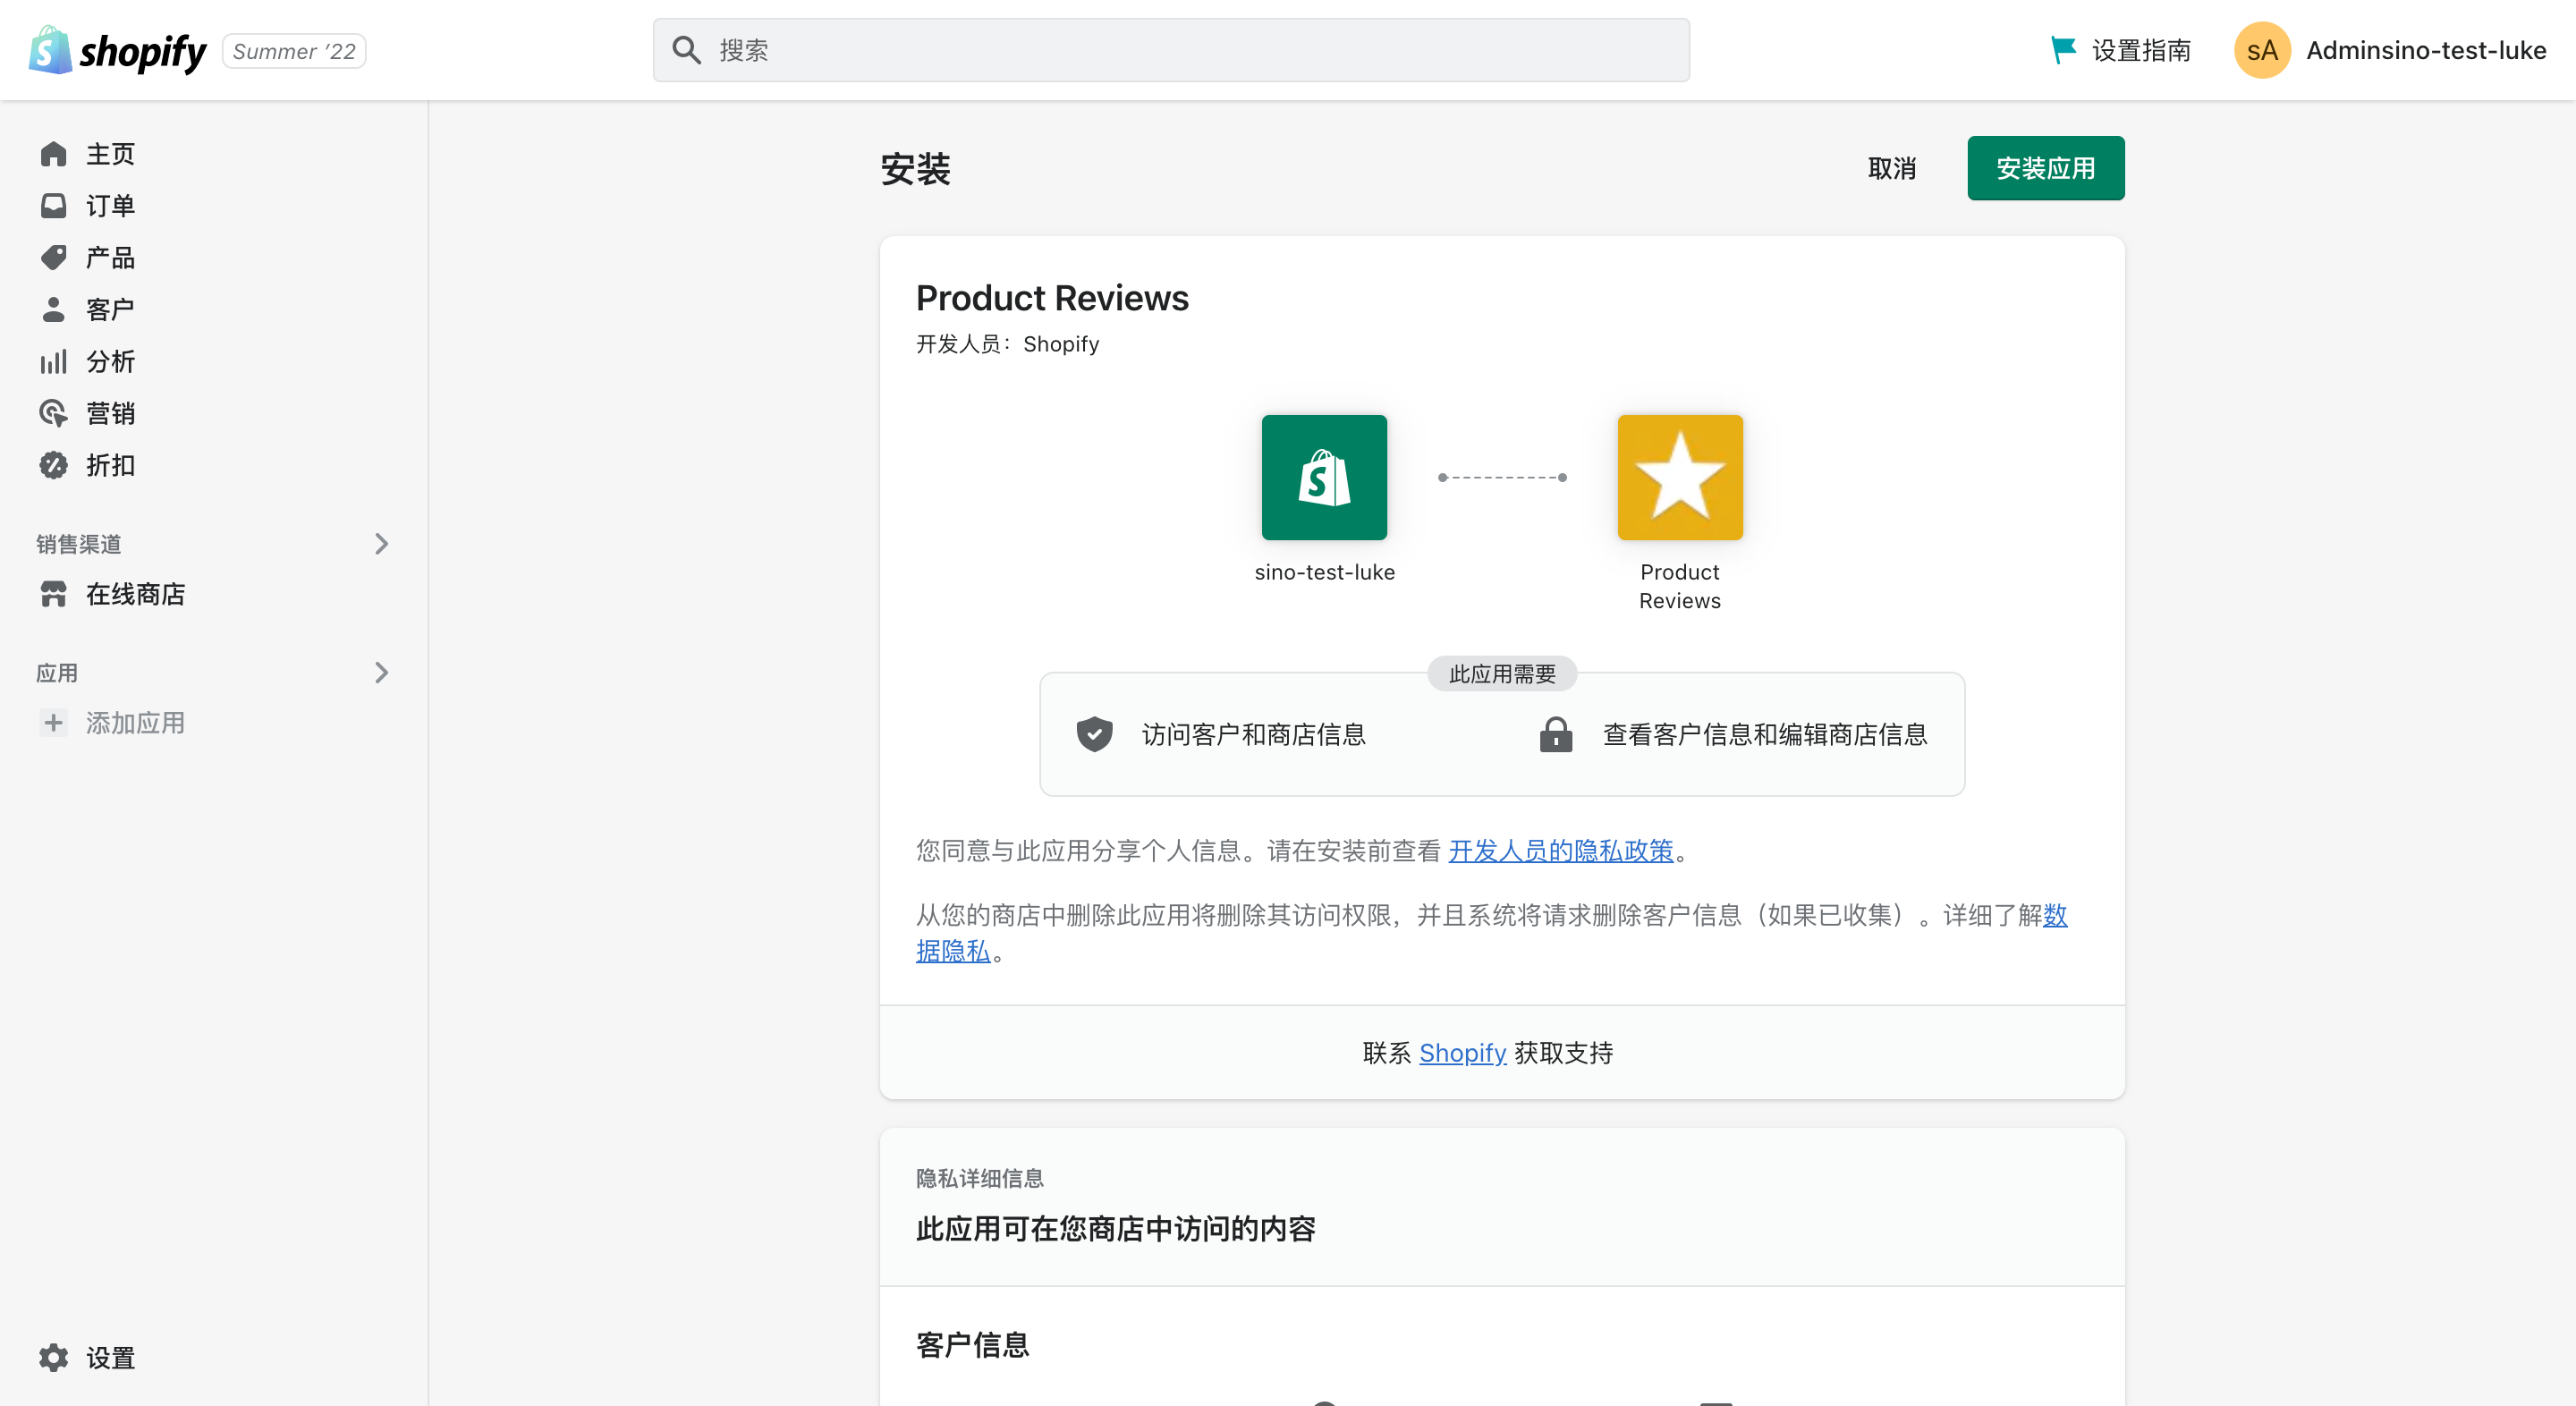The height and width of the screenshot is (1406, 2576).
Task: Click the 安装 page title
Action: click(915, 168)
